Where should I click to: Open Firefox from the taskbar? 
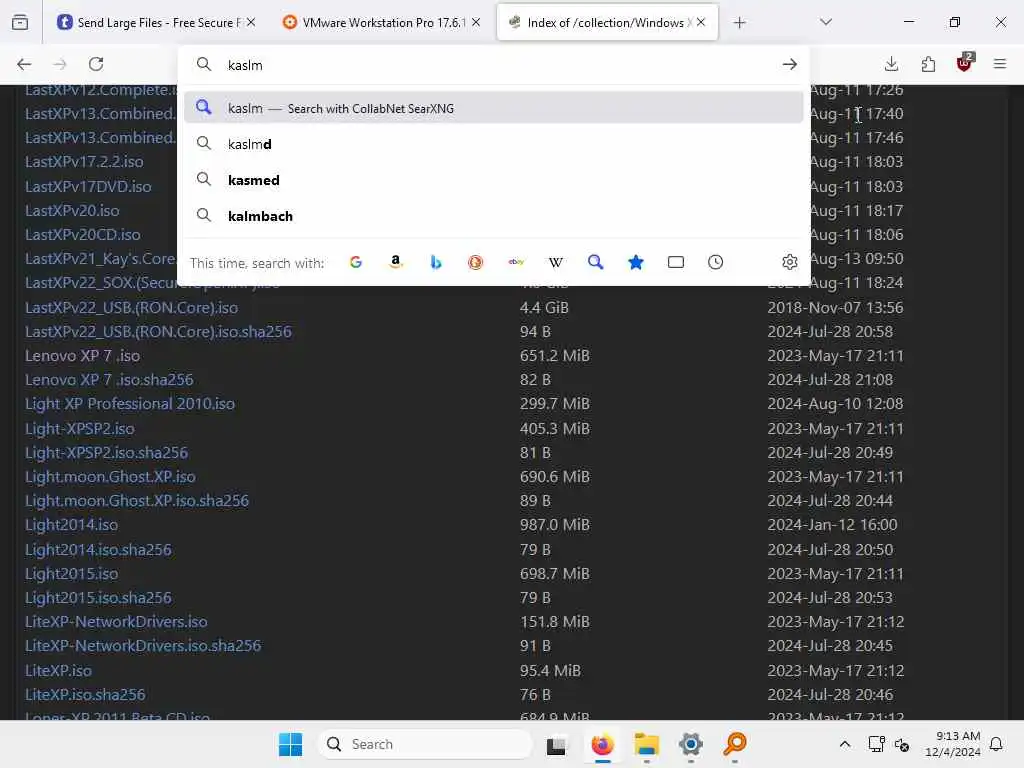602,744
